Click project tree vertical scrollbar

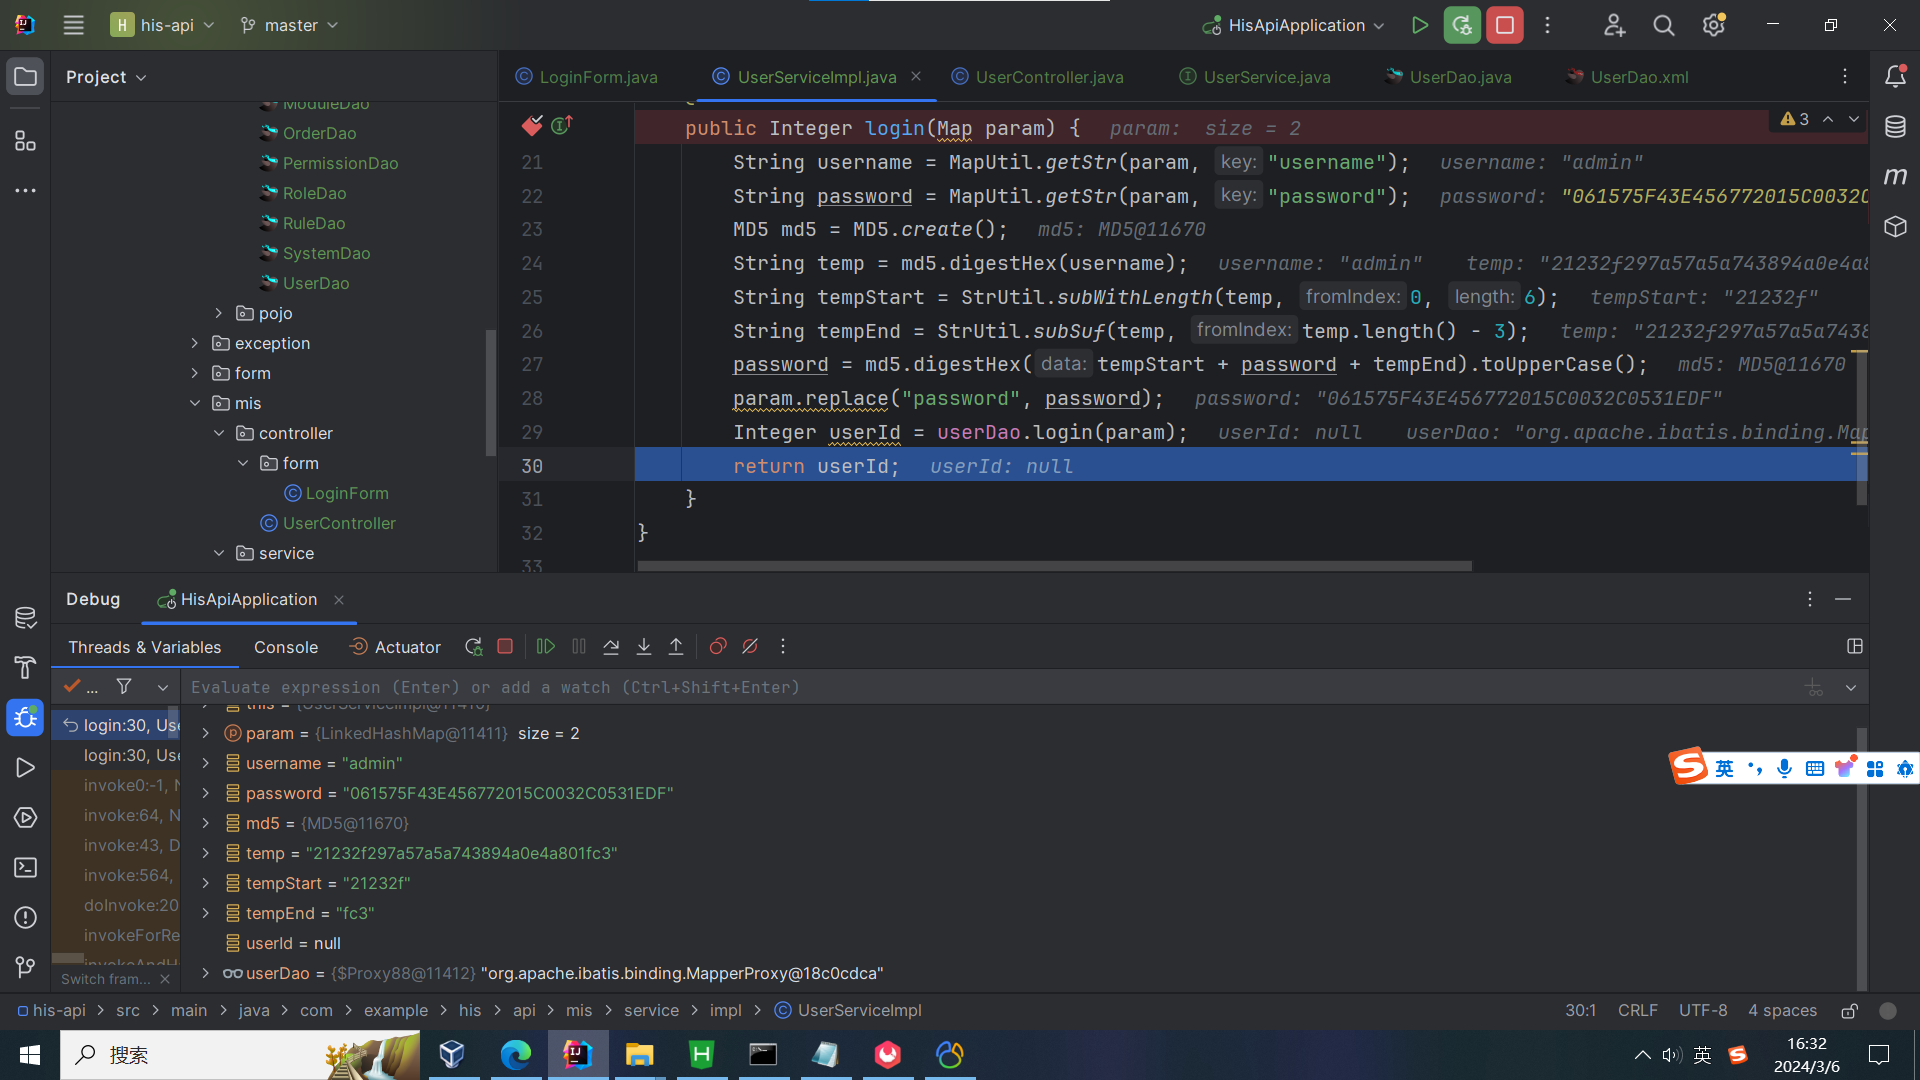point(490,392)
